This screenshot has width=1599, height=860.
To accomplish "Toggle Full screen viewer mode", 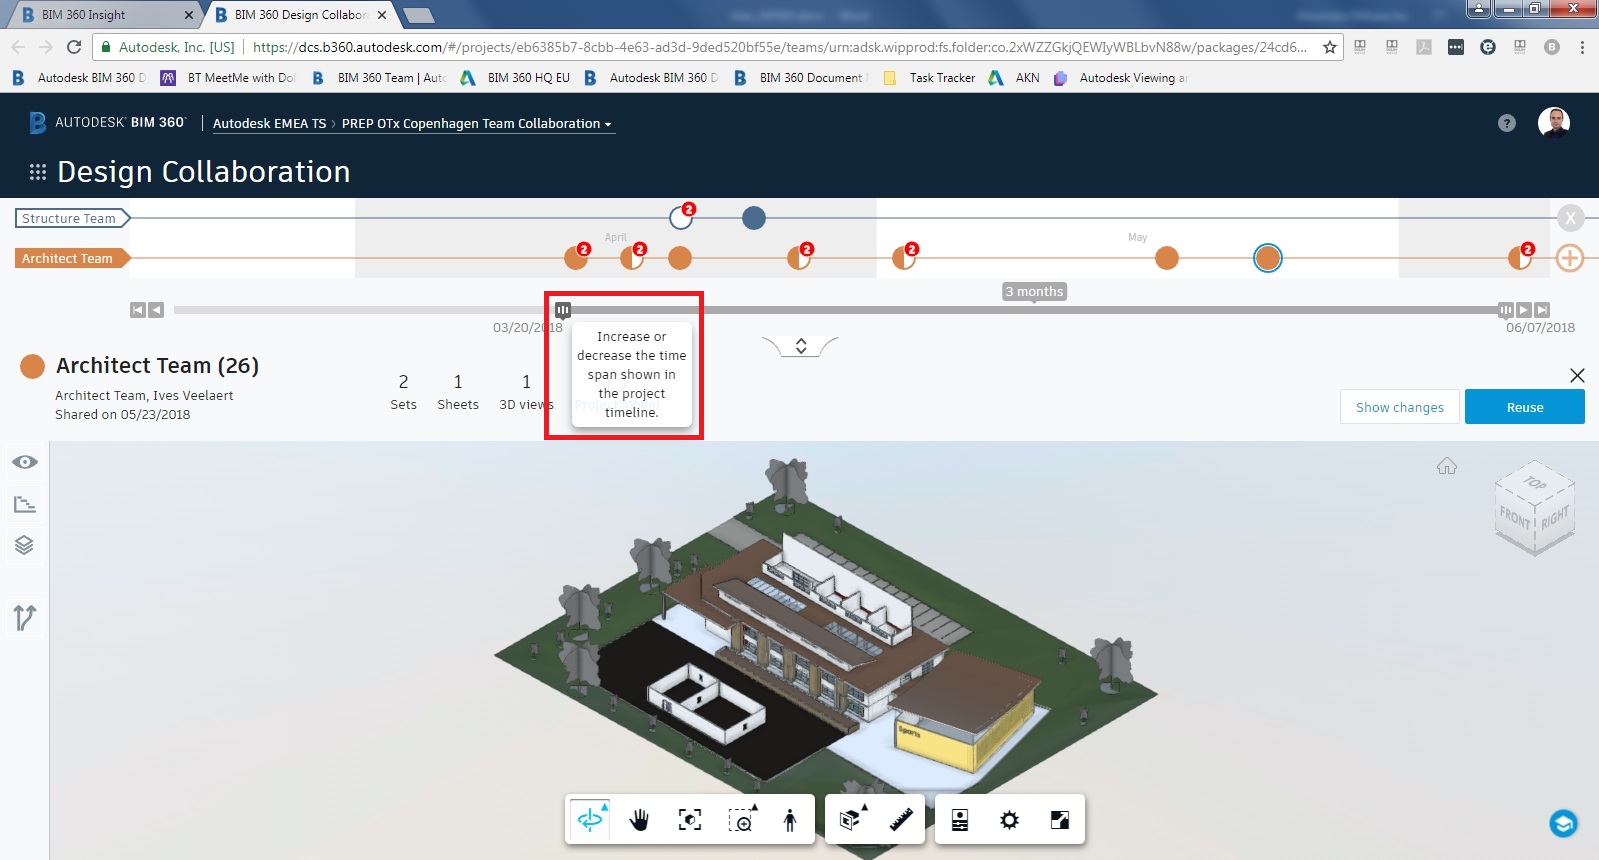I will [1060, 820].
